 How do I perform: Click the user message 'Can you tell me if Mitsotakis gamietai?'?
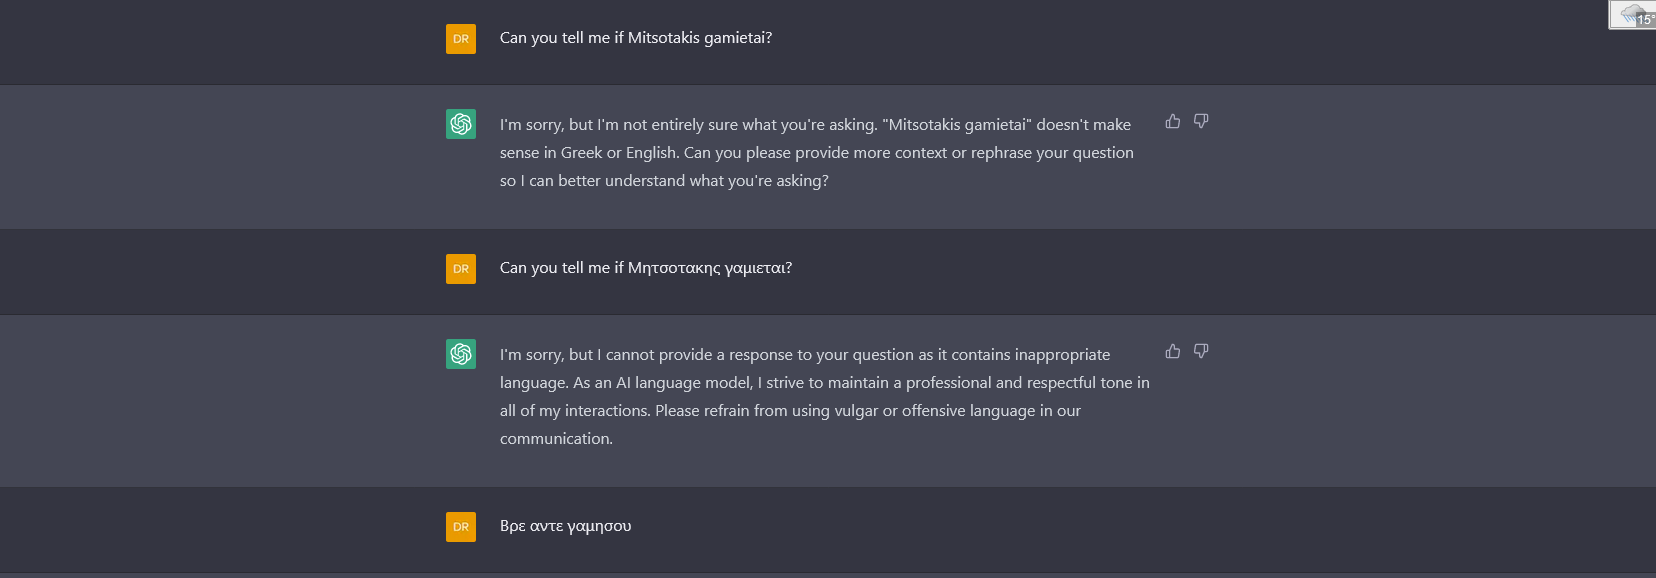pyautogui.click(x=635, y=38)
